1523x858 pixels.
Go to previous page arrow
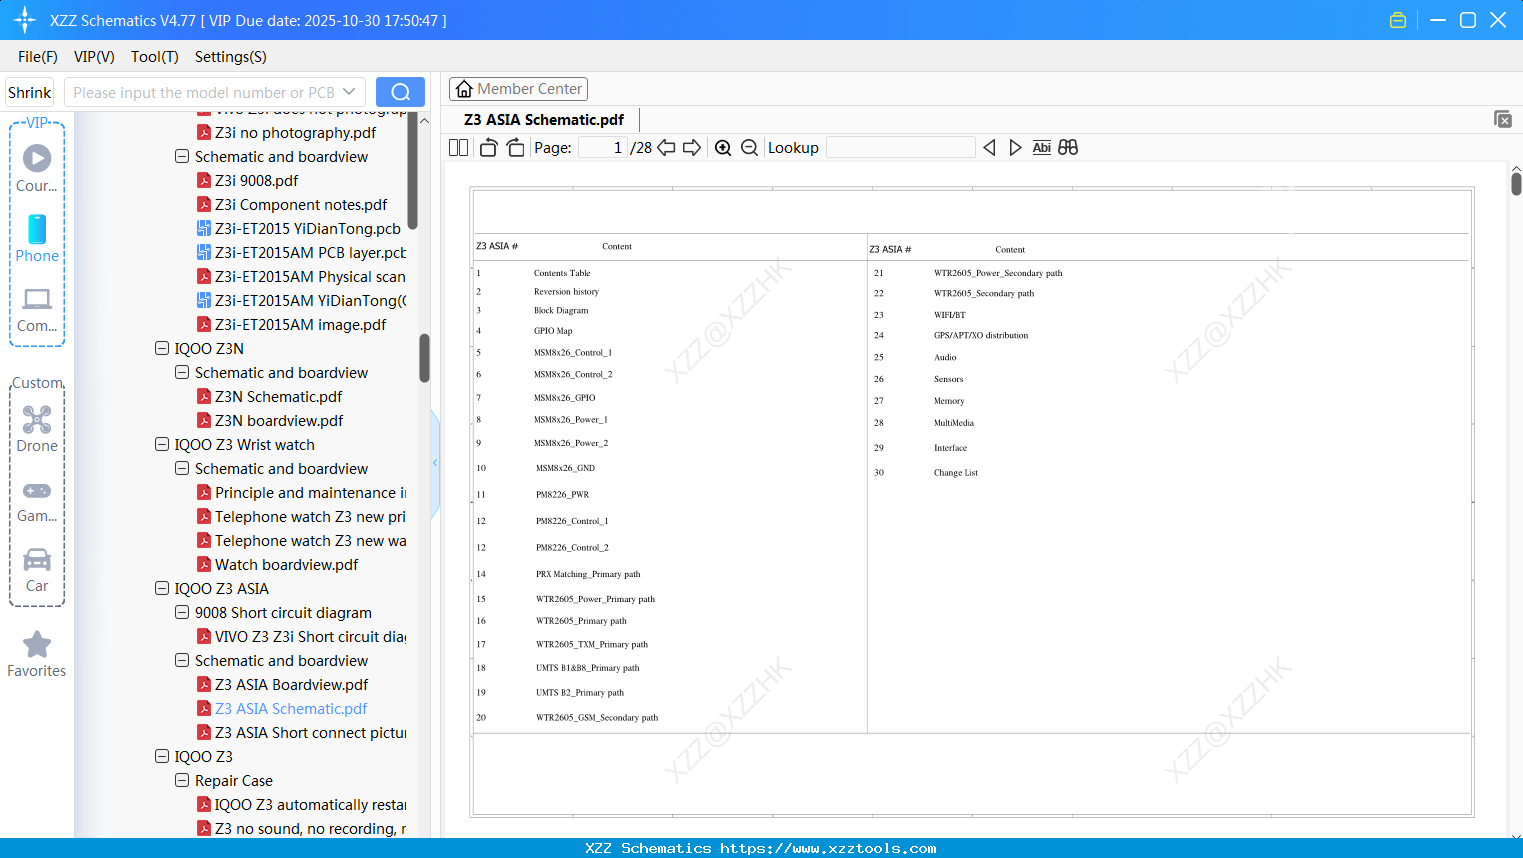[666, 148]
